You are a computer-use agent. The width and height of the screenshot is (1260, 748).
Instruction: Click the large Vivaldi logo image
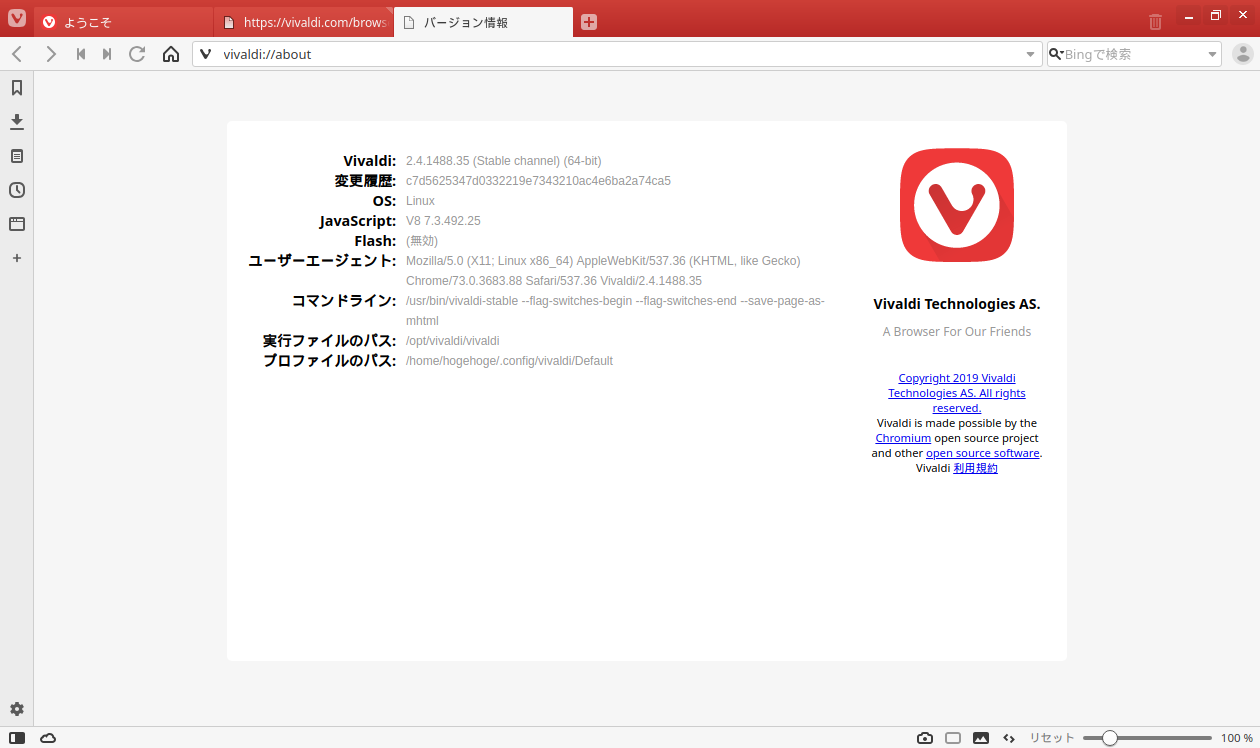(x=957, y=205)
